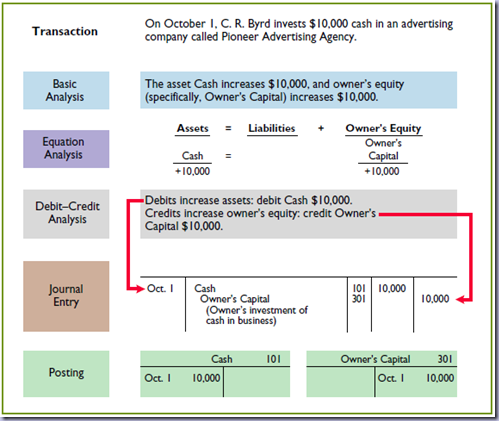Click the 10,000 debit amount in Cash T-account
This screenshot has height=421, width=499.
[x=206, y=378]
